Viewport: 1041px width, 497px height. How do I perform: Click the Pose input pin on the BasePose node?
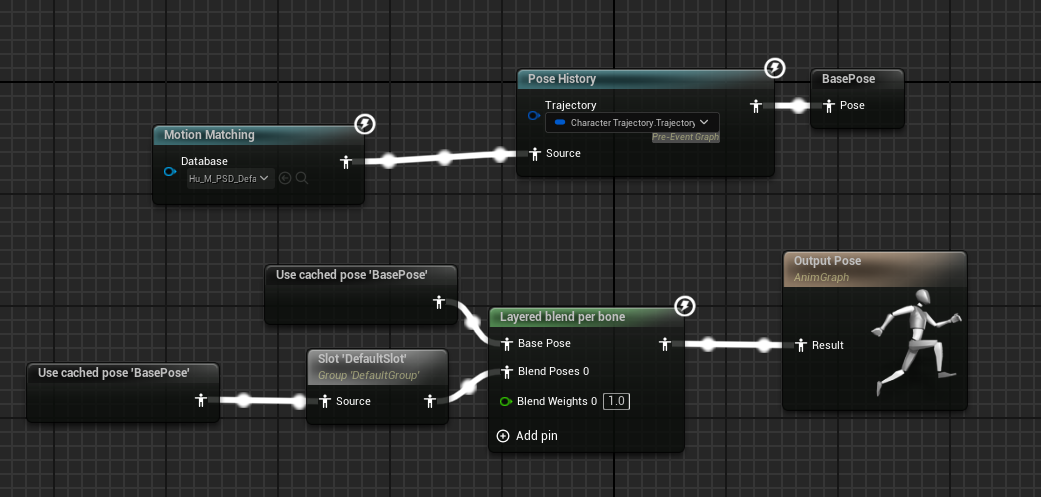click(x=829, y=106)
